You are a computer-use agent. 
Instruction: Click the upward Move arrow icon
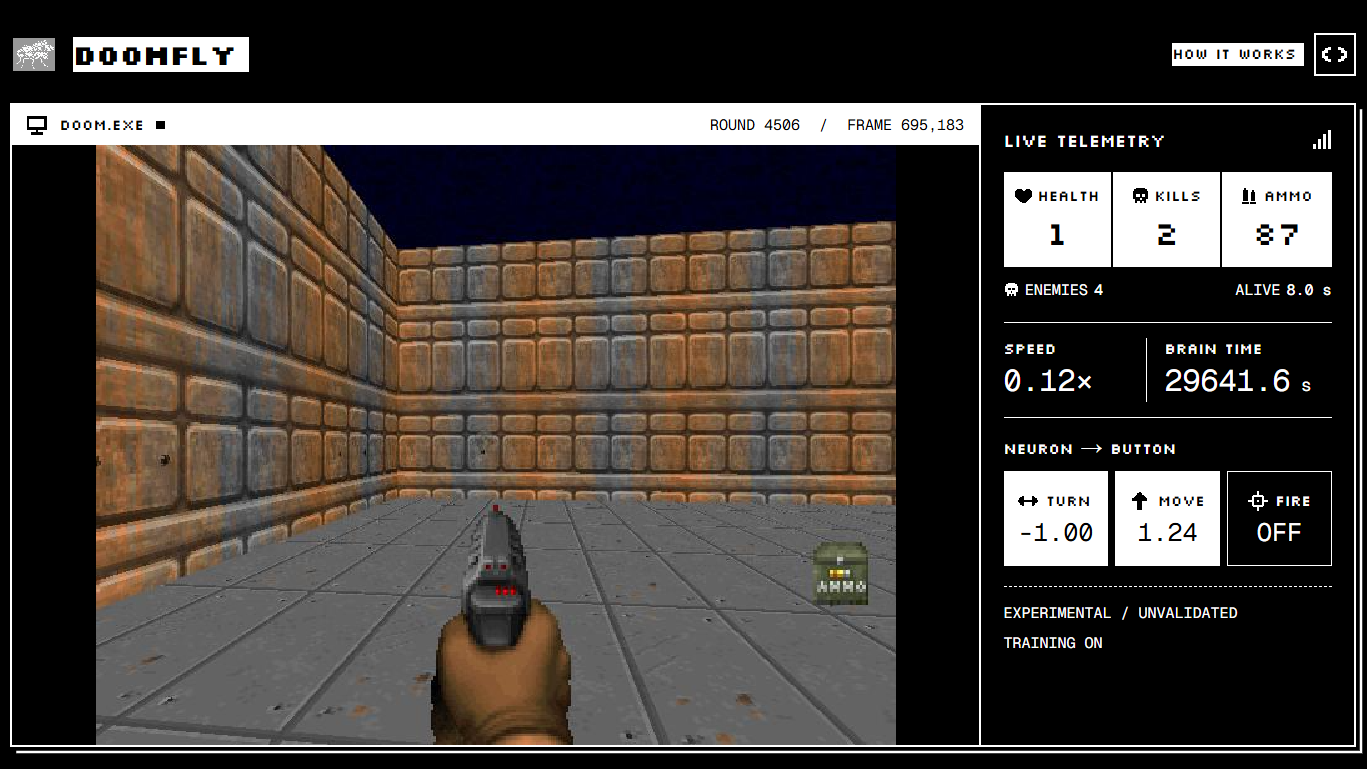coord(1139,501)
